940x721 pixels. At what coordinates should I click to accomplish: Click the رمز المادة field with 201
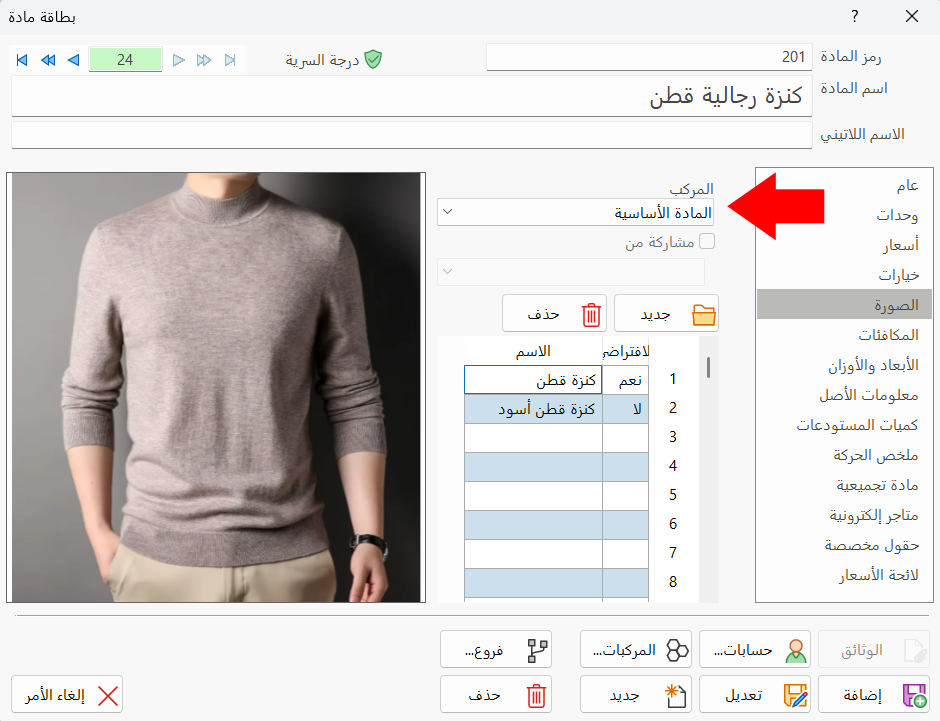pos(649,57)
